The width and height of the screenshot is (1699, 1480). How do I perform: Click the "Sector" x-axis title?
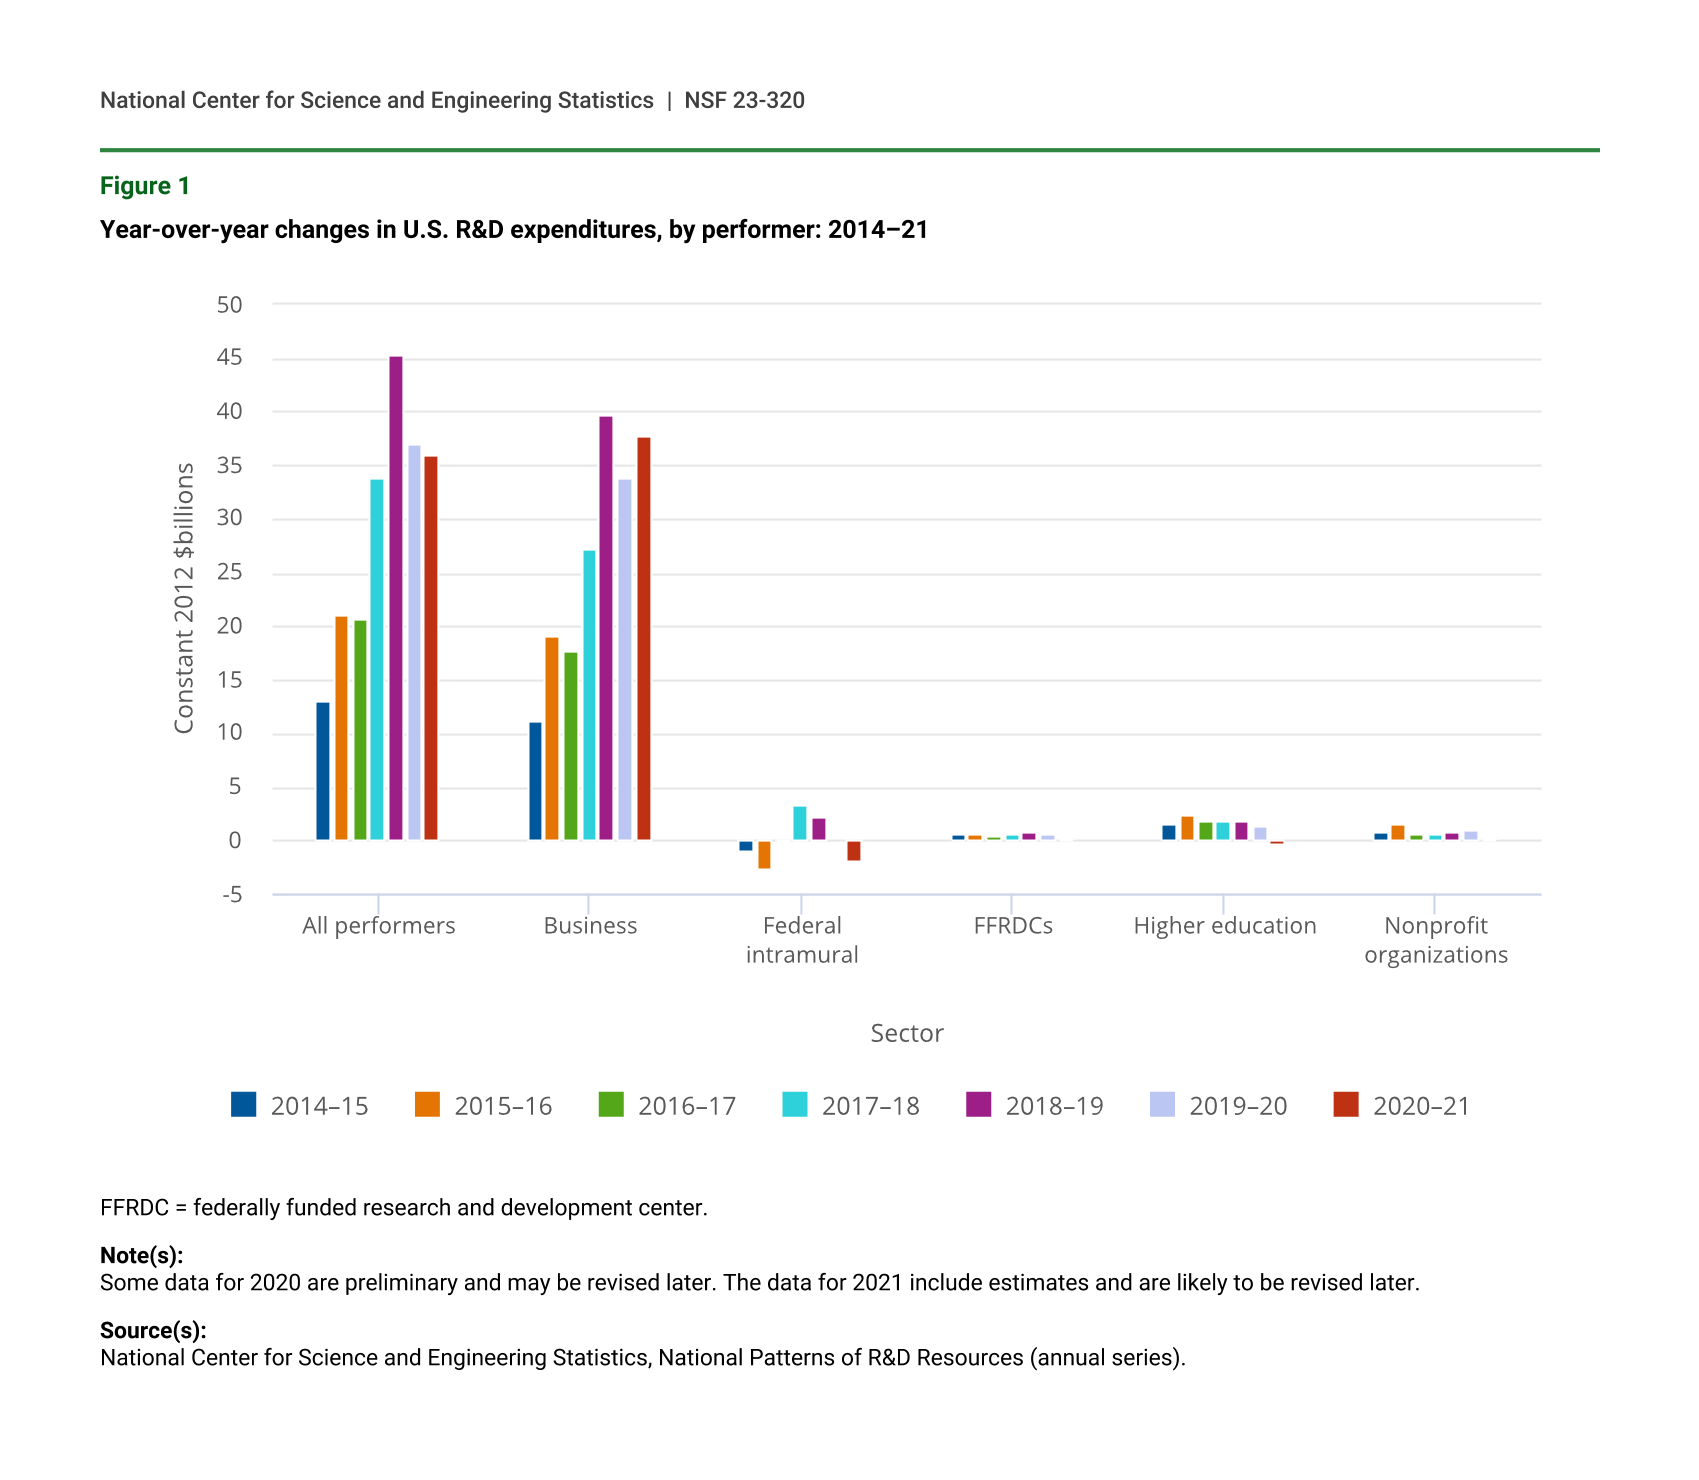click(906, 1033)
